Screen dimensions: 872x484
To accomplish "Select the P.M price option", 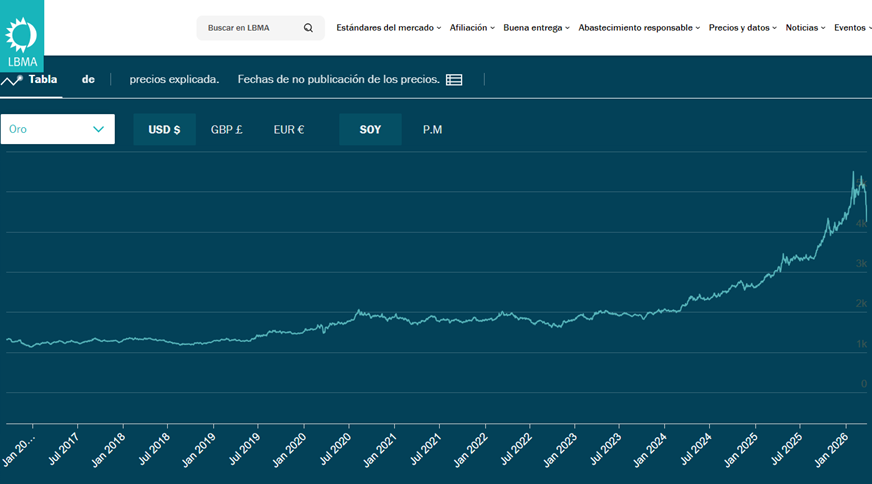I will [x=432, y=130].
